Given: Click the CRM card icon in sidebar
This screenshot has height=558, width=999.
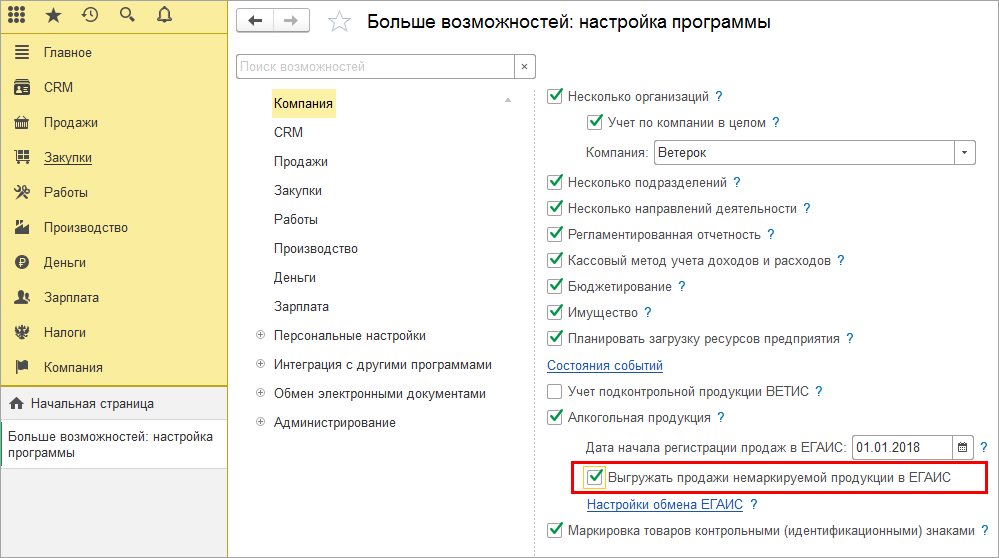Looking at the screenshot, I should (22, 87).
